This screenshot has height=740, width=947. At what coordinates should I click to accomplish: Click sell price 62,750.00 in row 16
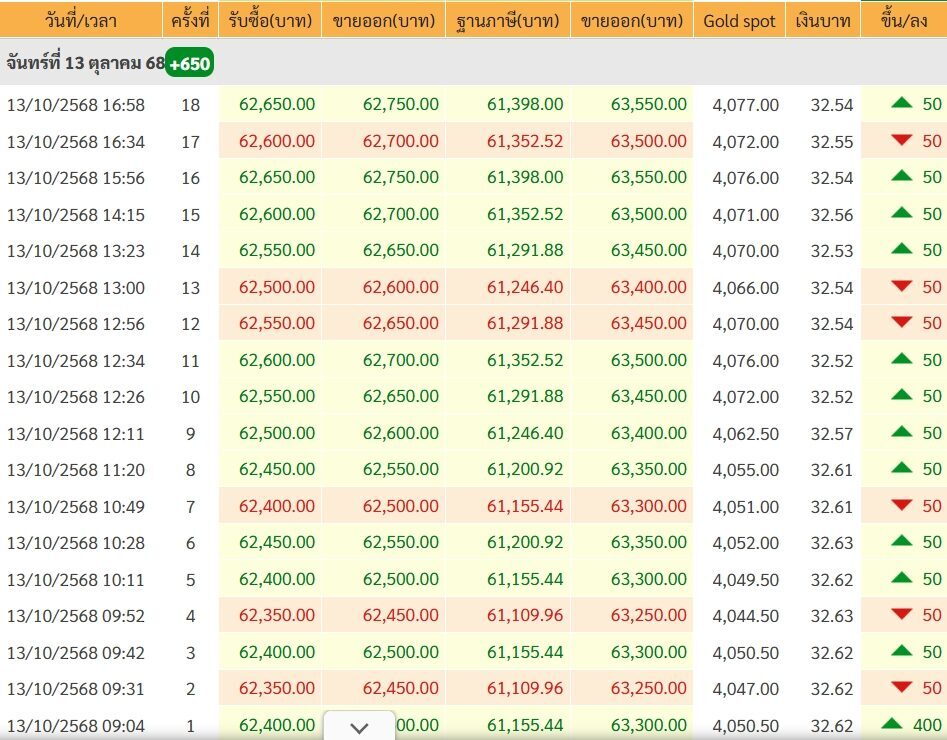(x=401, y=178)
